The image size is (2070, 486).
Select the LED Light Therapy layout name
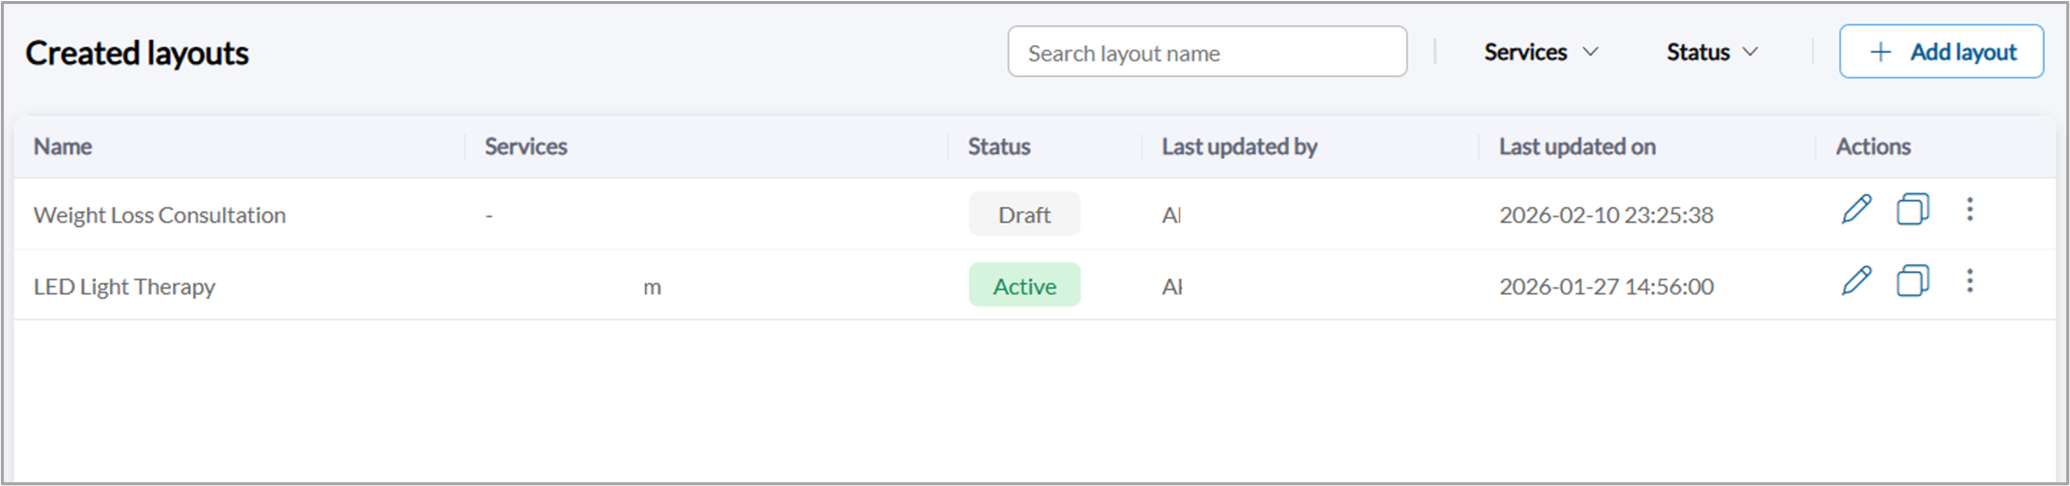[125, 287]
